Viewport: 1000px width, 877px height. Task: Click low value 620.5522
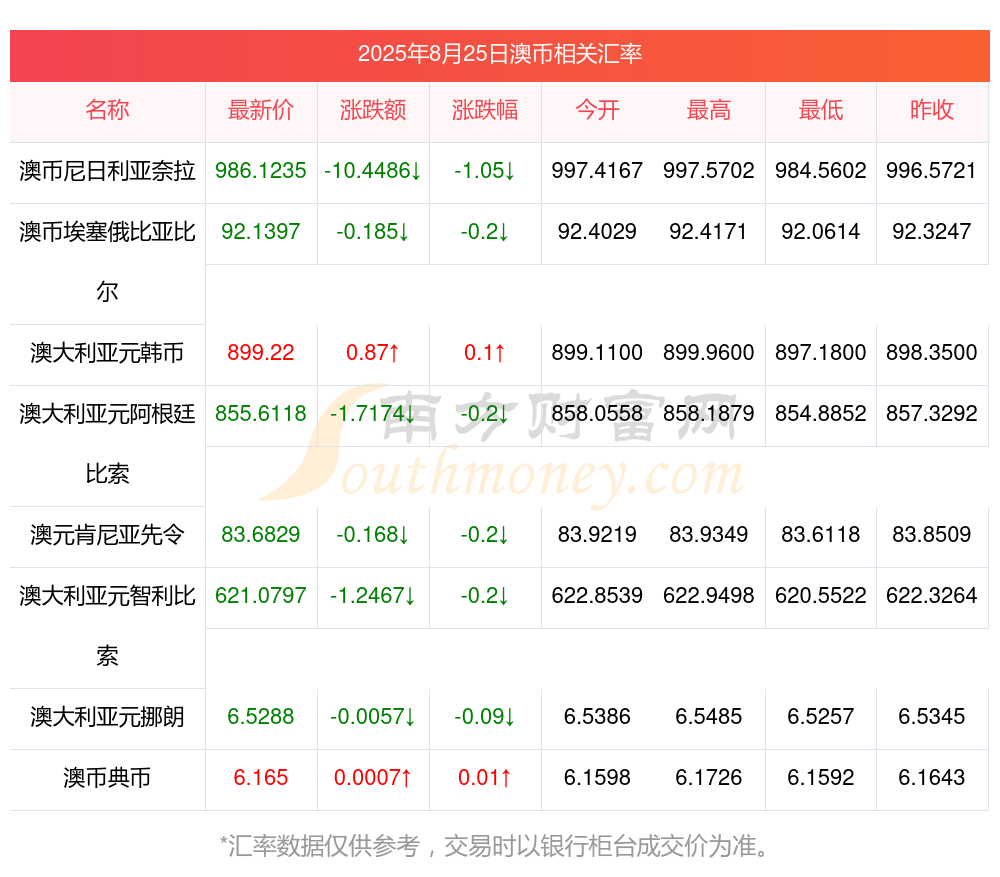[821, 596]
